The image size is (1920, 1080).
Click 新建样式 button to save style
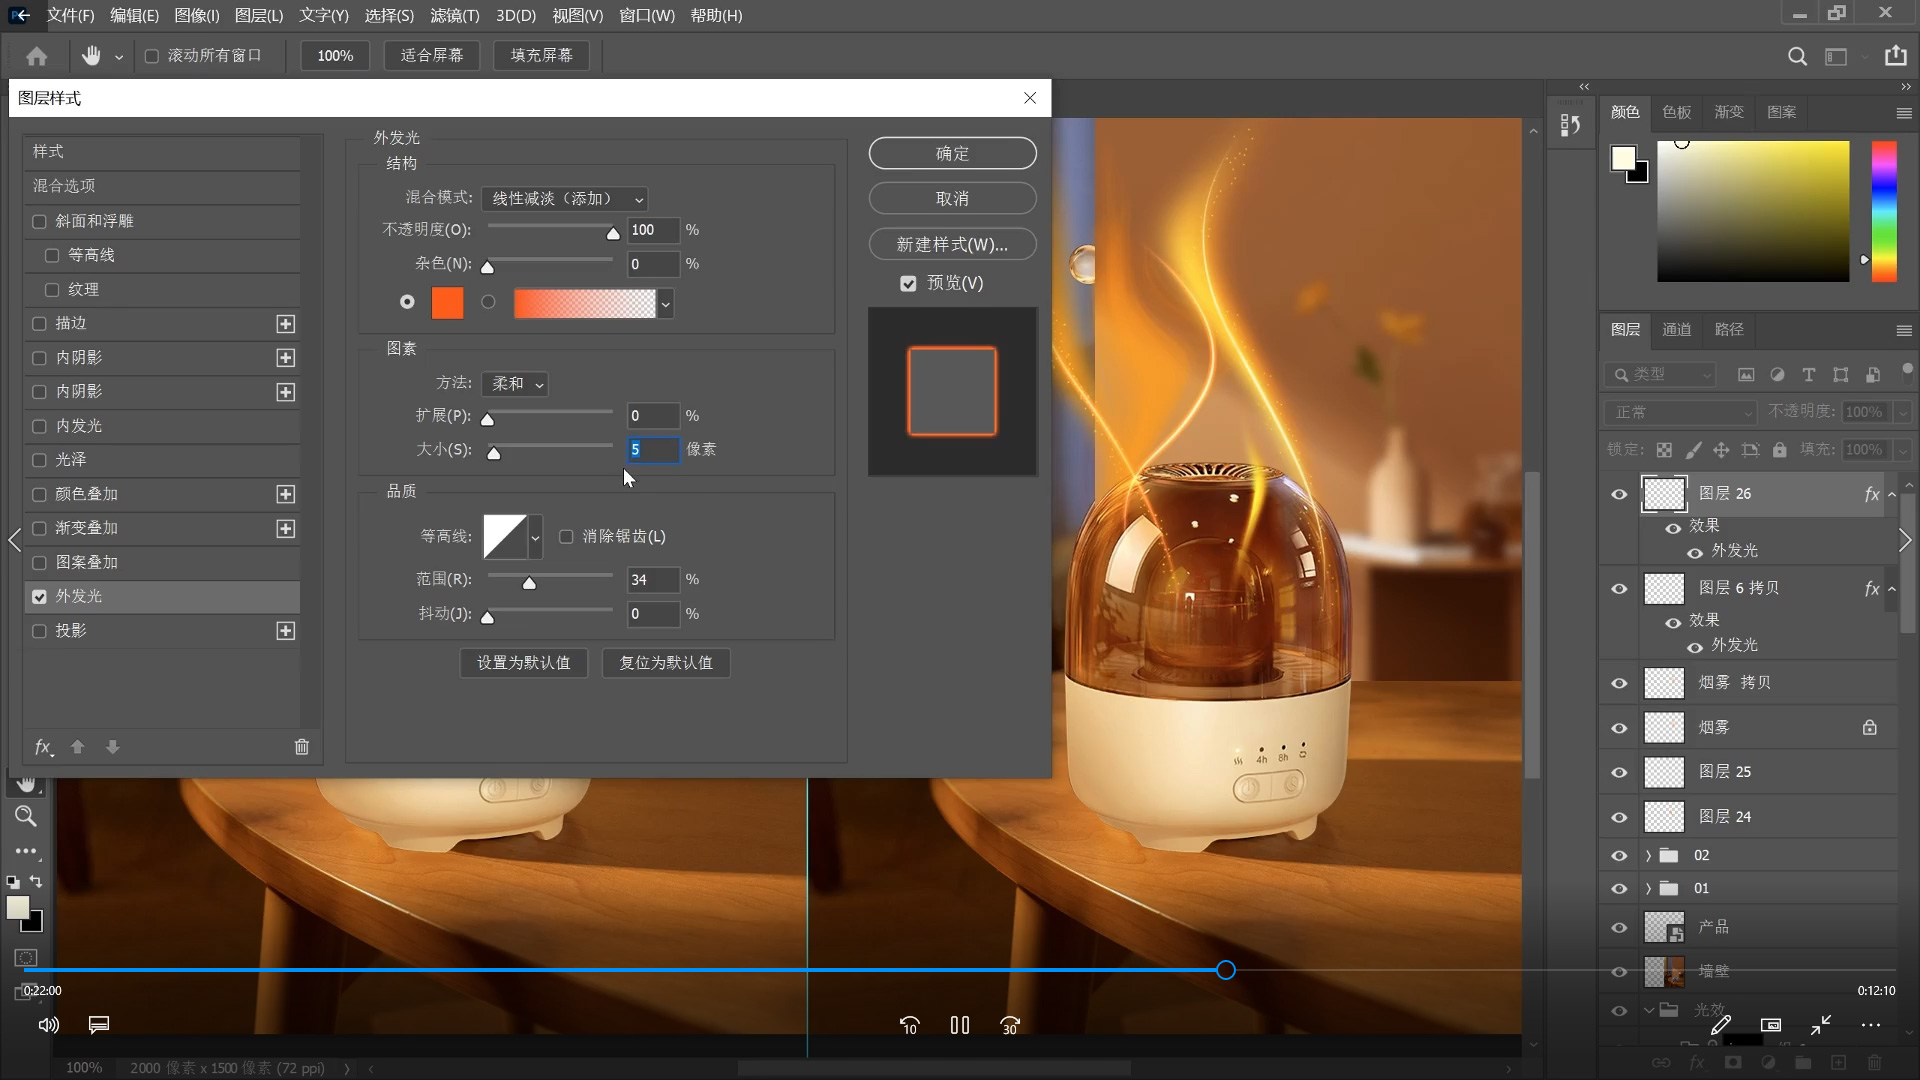pos(951,244)
